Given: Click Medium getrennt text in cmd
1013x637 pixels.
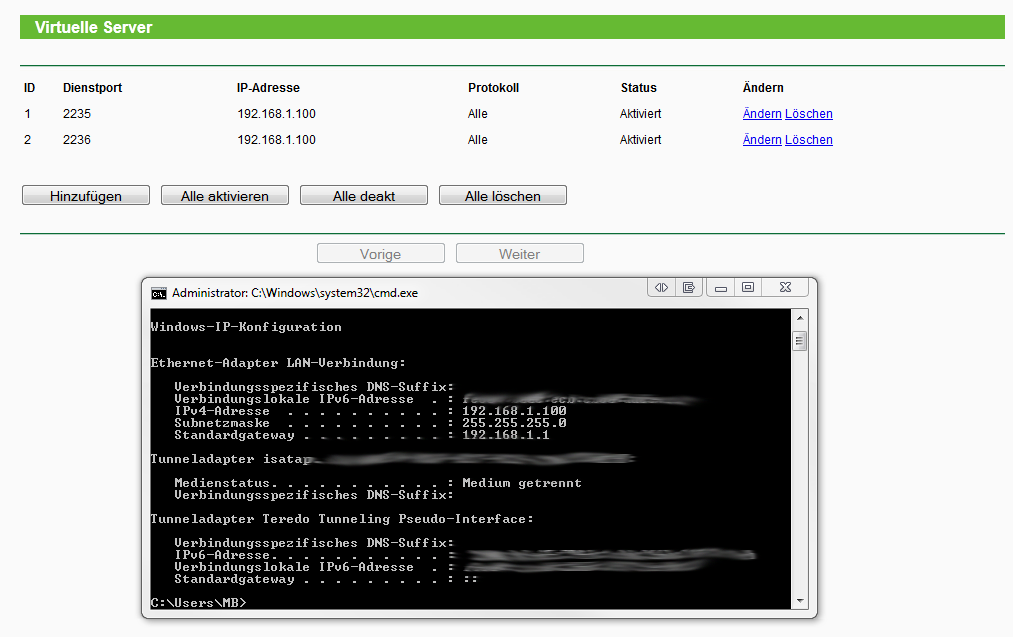Looking at the screenshot, I should [522, 483].
